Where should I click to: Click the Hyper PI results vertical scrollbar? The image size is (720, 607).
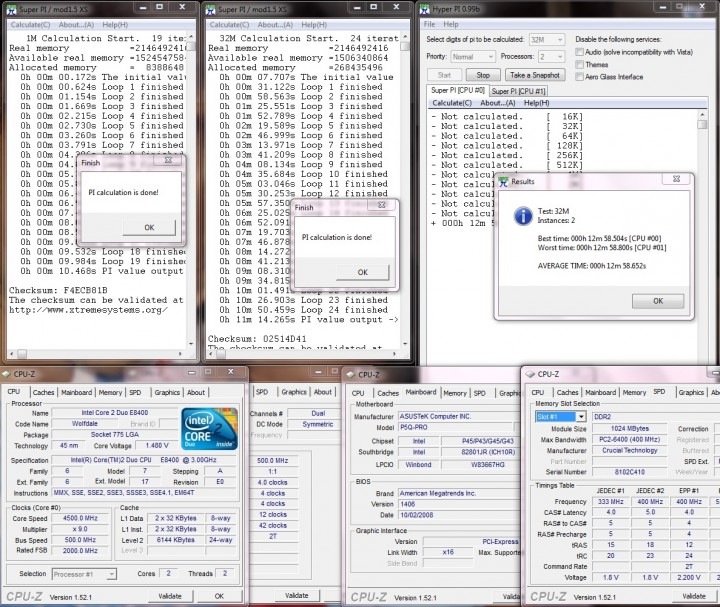click(701, 236)
